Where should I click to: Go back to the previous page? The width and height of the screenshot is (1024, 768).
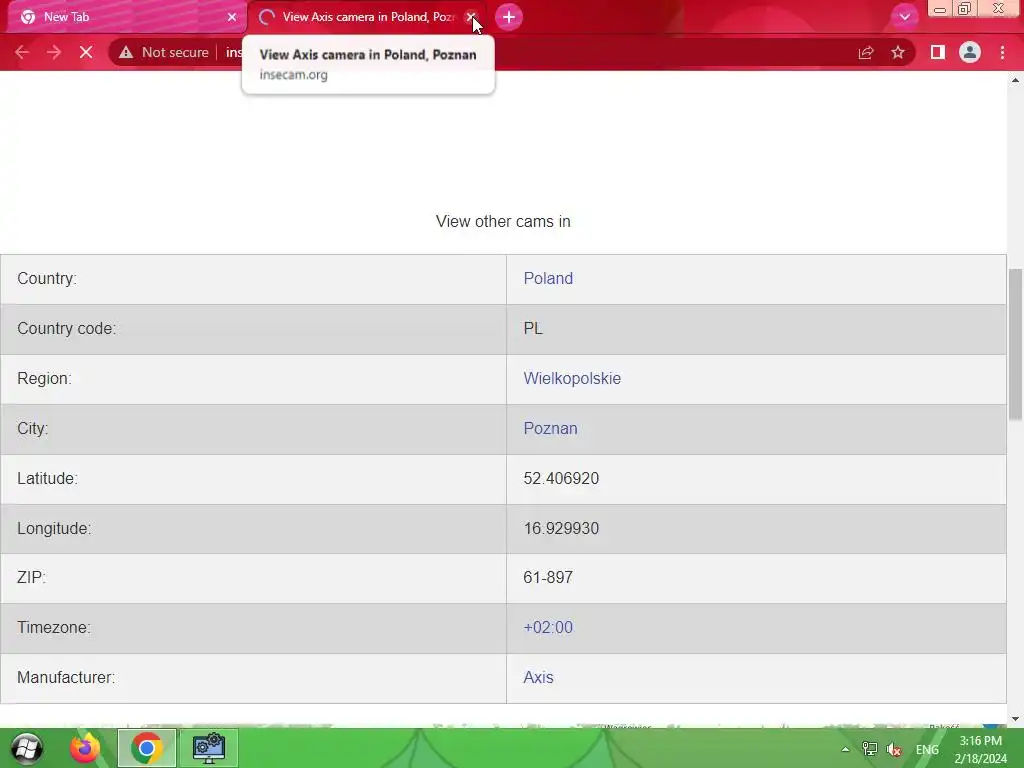(x=22, y=52)
